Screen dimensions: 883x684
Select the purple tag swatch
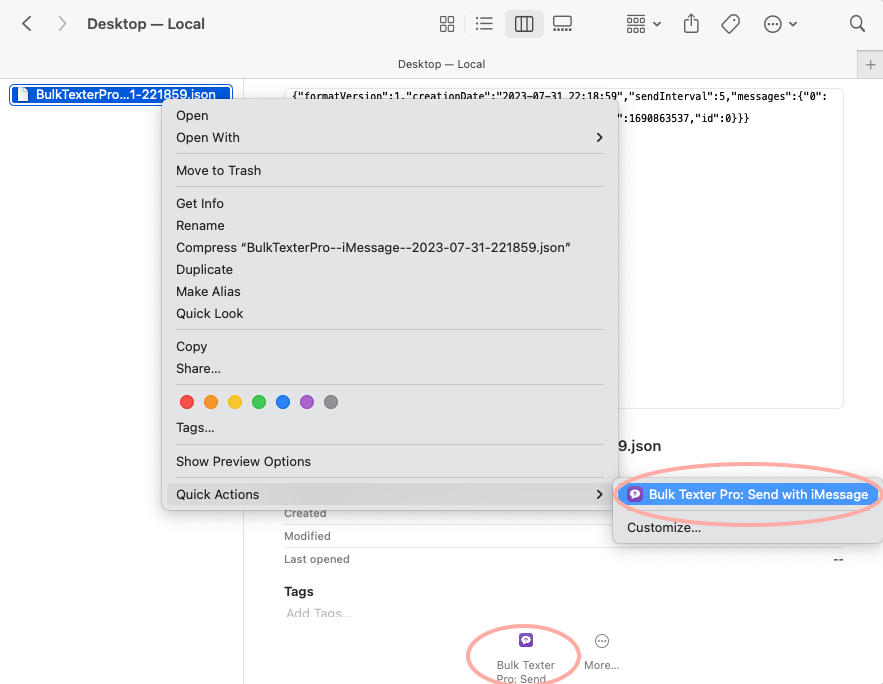(x=307, y=402)
